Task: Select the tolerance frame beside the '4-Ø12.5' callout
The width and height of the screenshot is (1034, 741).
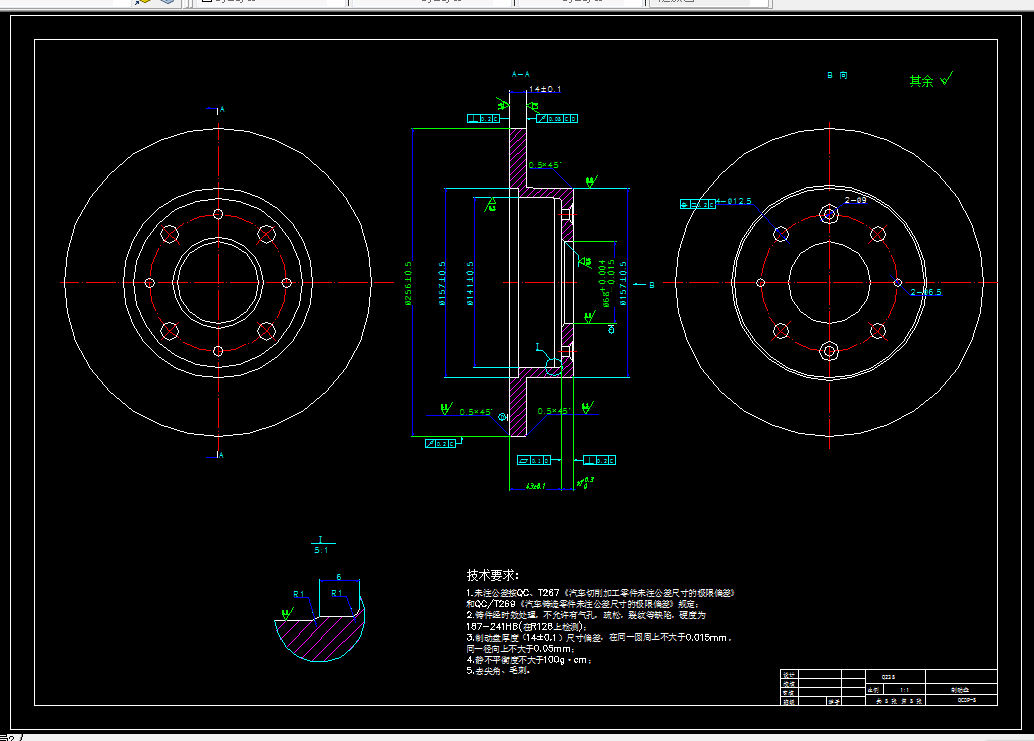Action: [698, 204]
